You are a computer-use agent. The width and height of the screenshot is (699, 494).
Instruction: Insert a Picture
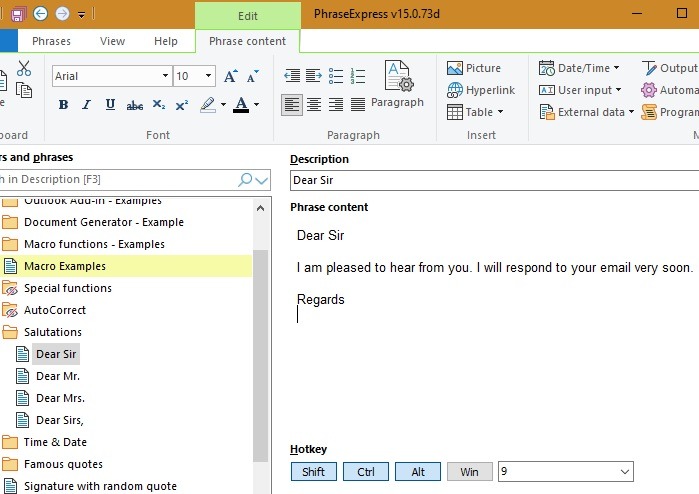[474, 68]
